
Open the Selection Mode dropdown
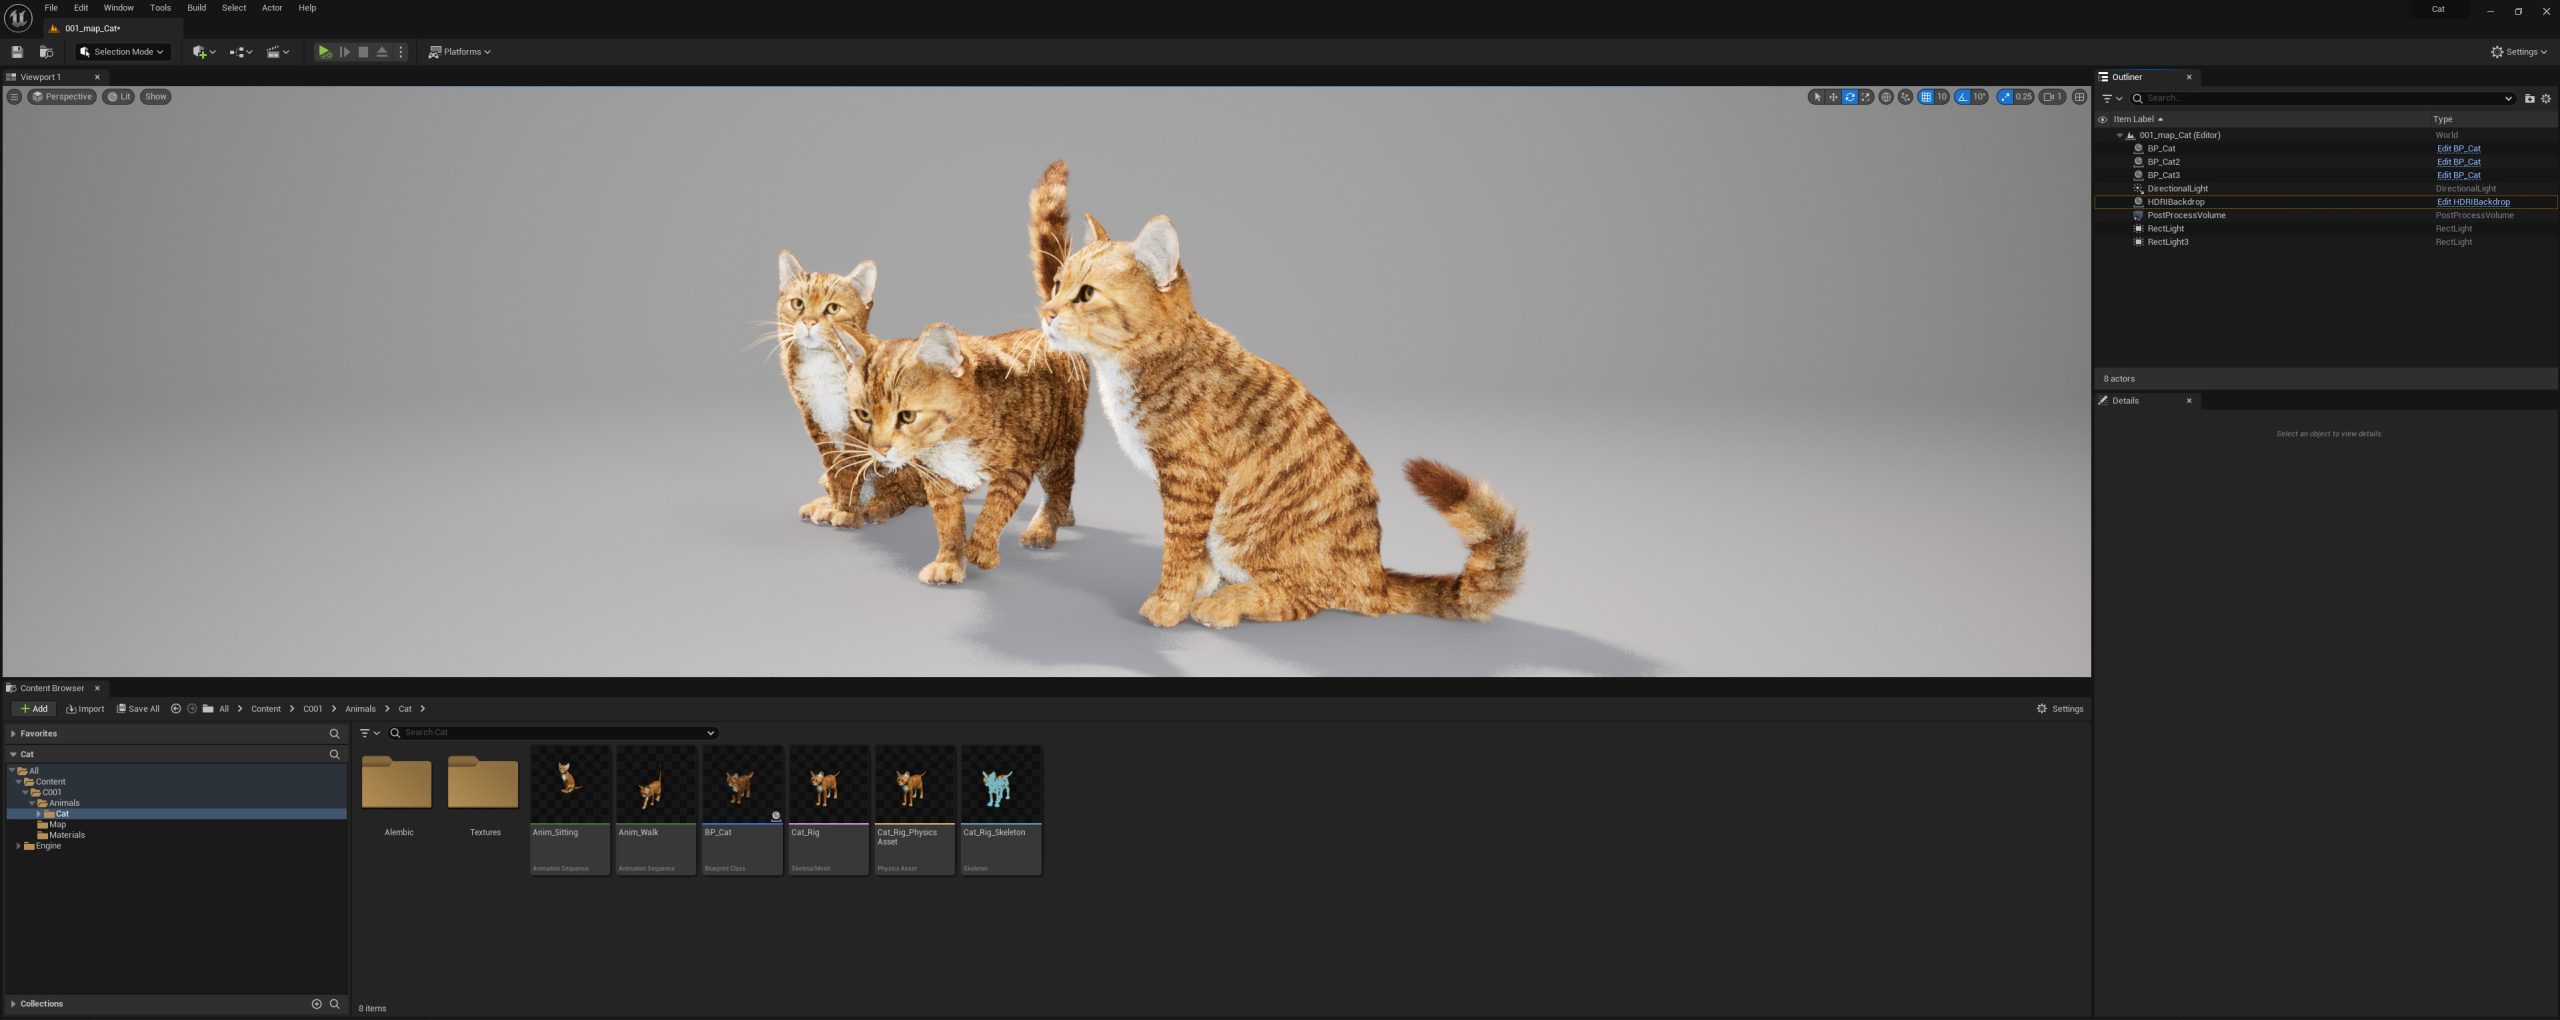(123, 52)
